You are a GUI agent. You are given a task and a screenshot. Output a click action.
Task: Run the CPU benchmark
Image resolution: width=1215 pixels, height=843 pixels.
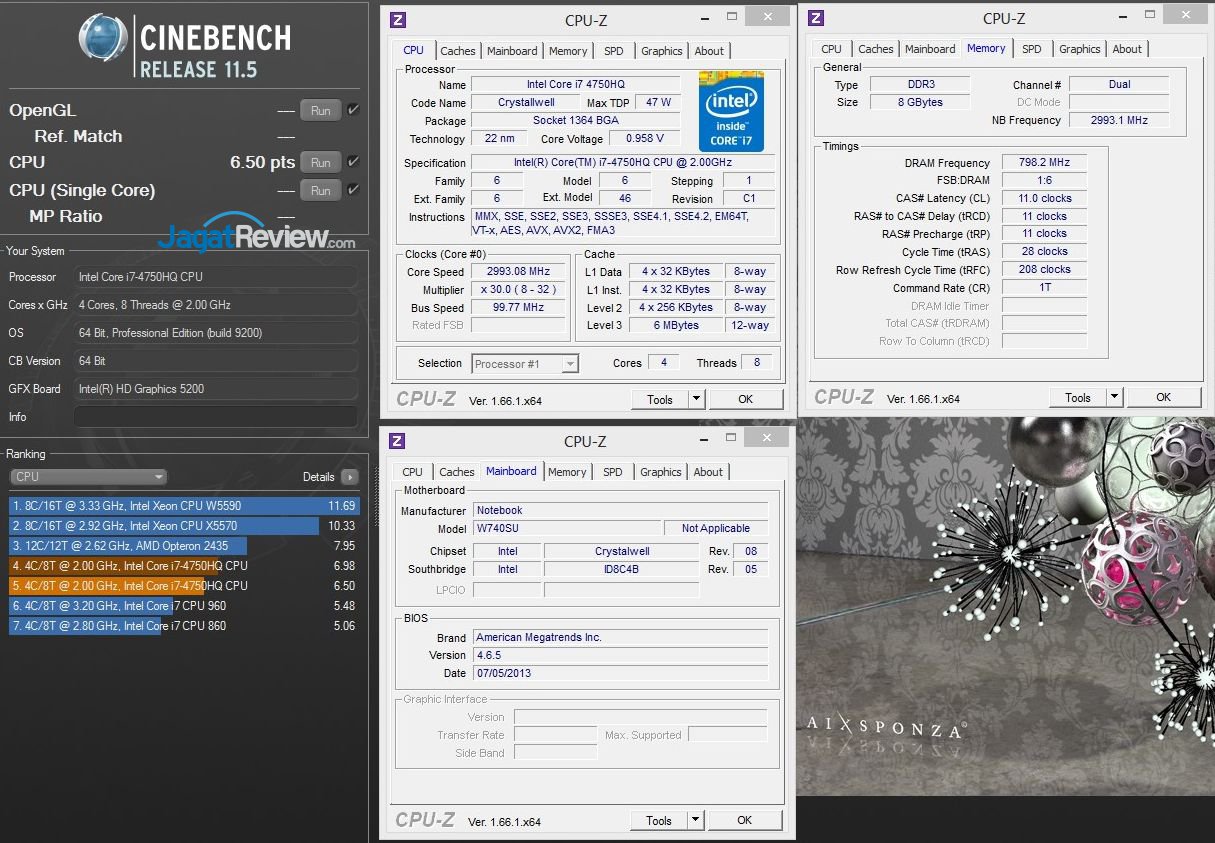(320, 162)
